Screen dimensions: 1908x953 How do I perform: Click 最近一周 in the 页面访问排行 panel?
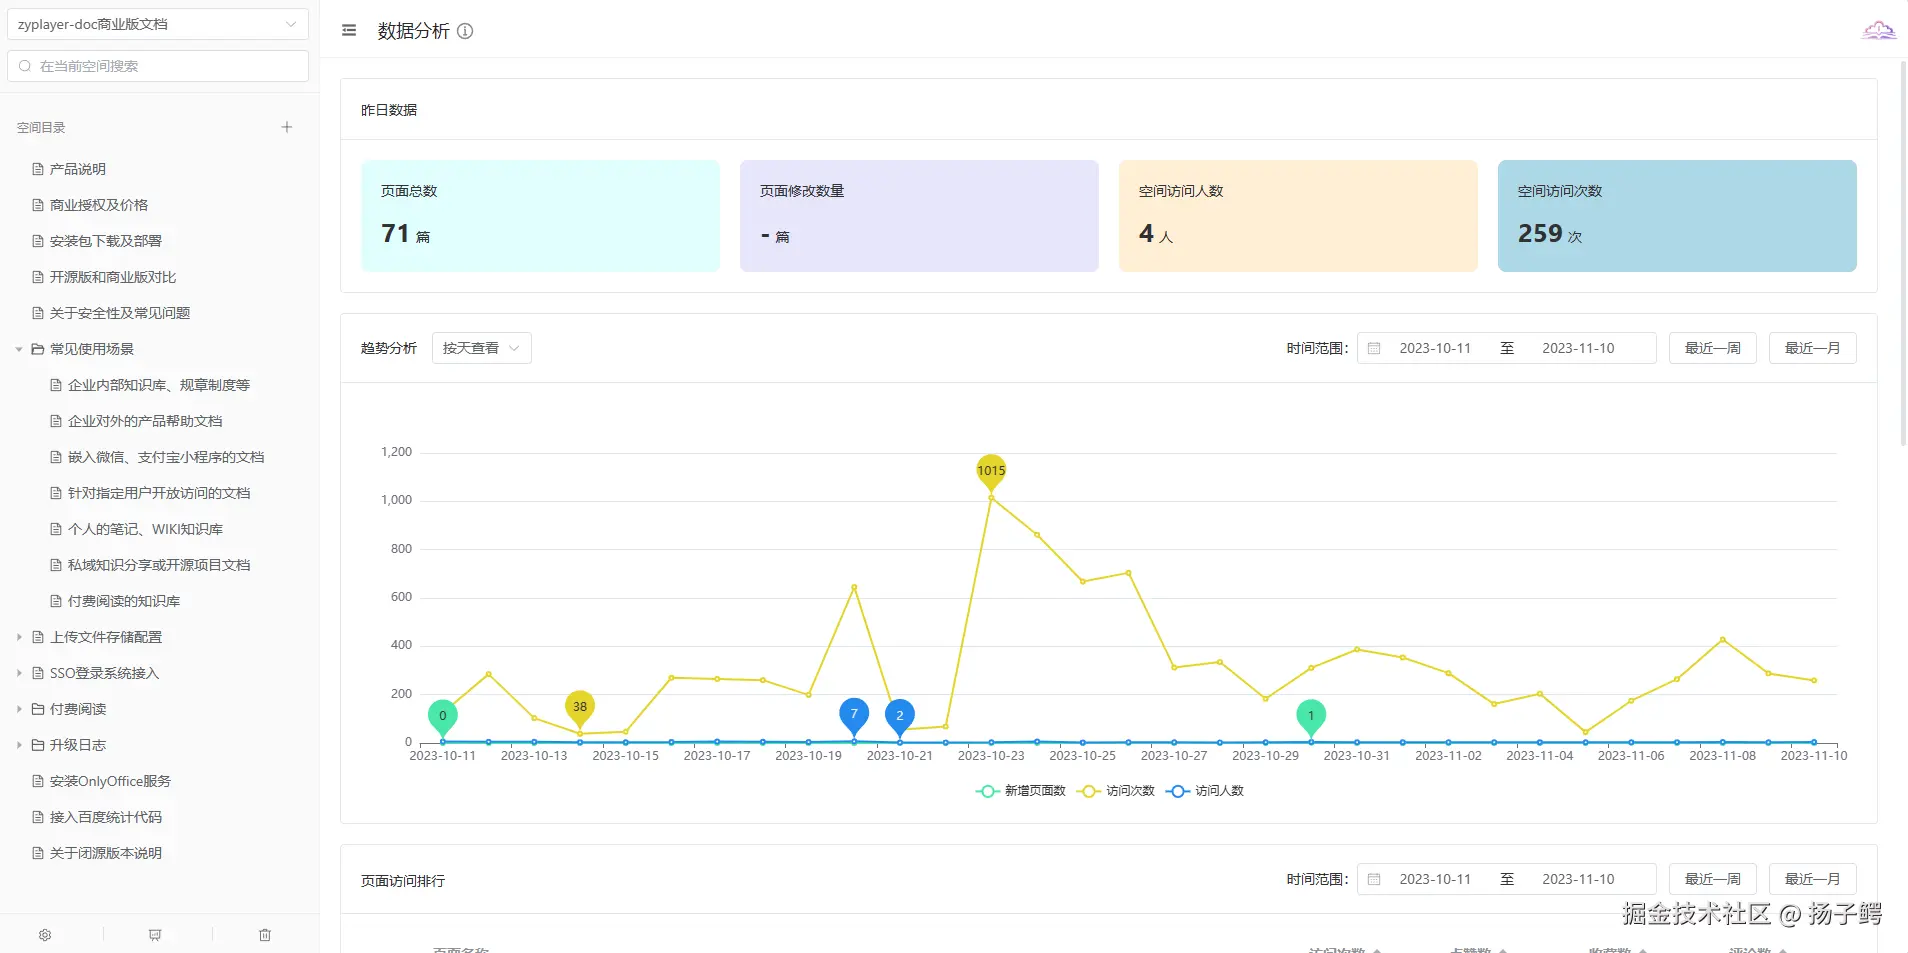tap(1713, 879)
